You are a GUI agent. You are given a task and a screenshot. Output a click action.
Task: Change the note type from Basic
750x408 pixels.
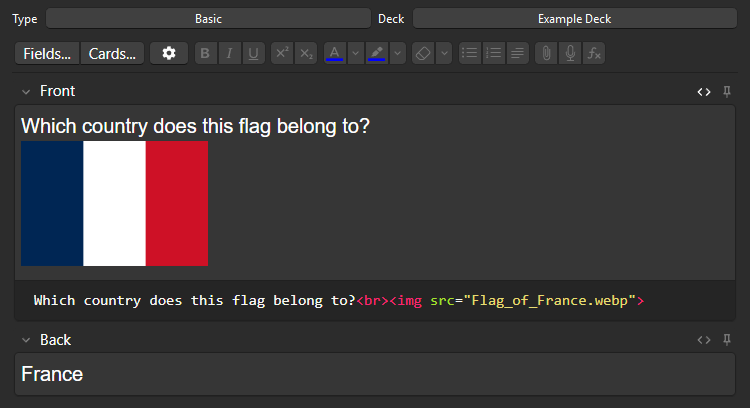click(x=209, y=19)
